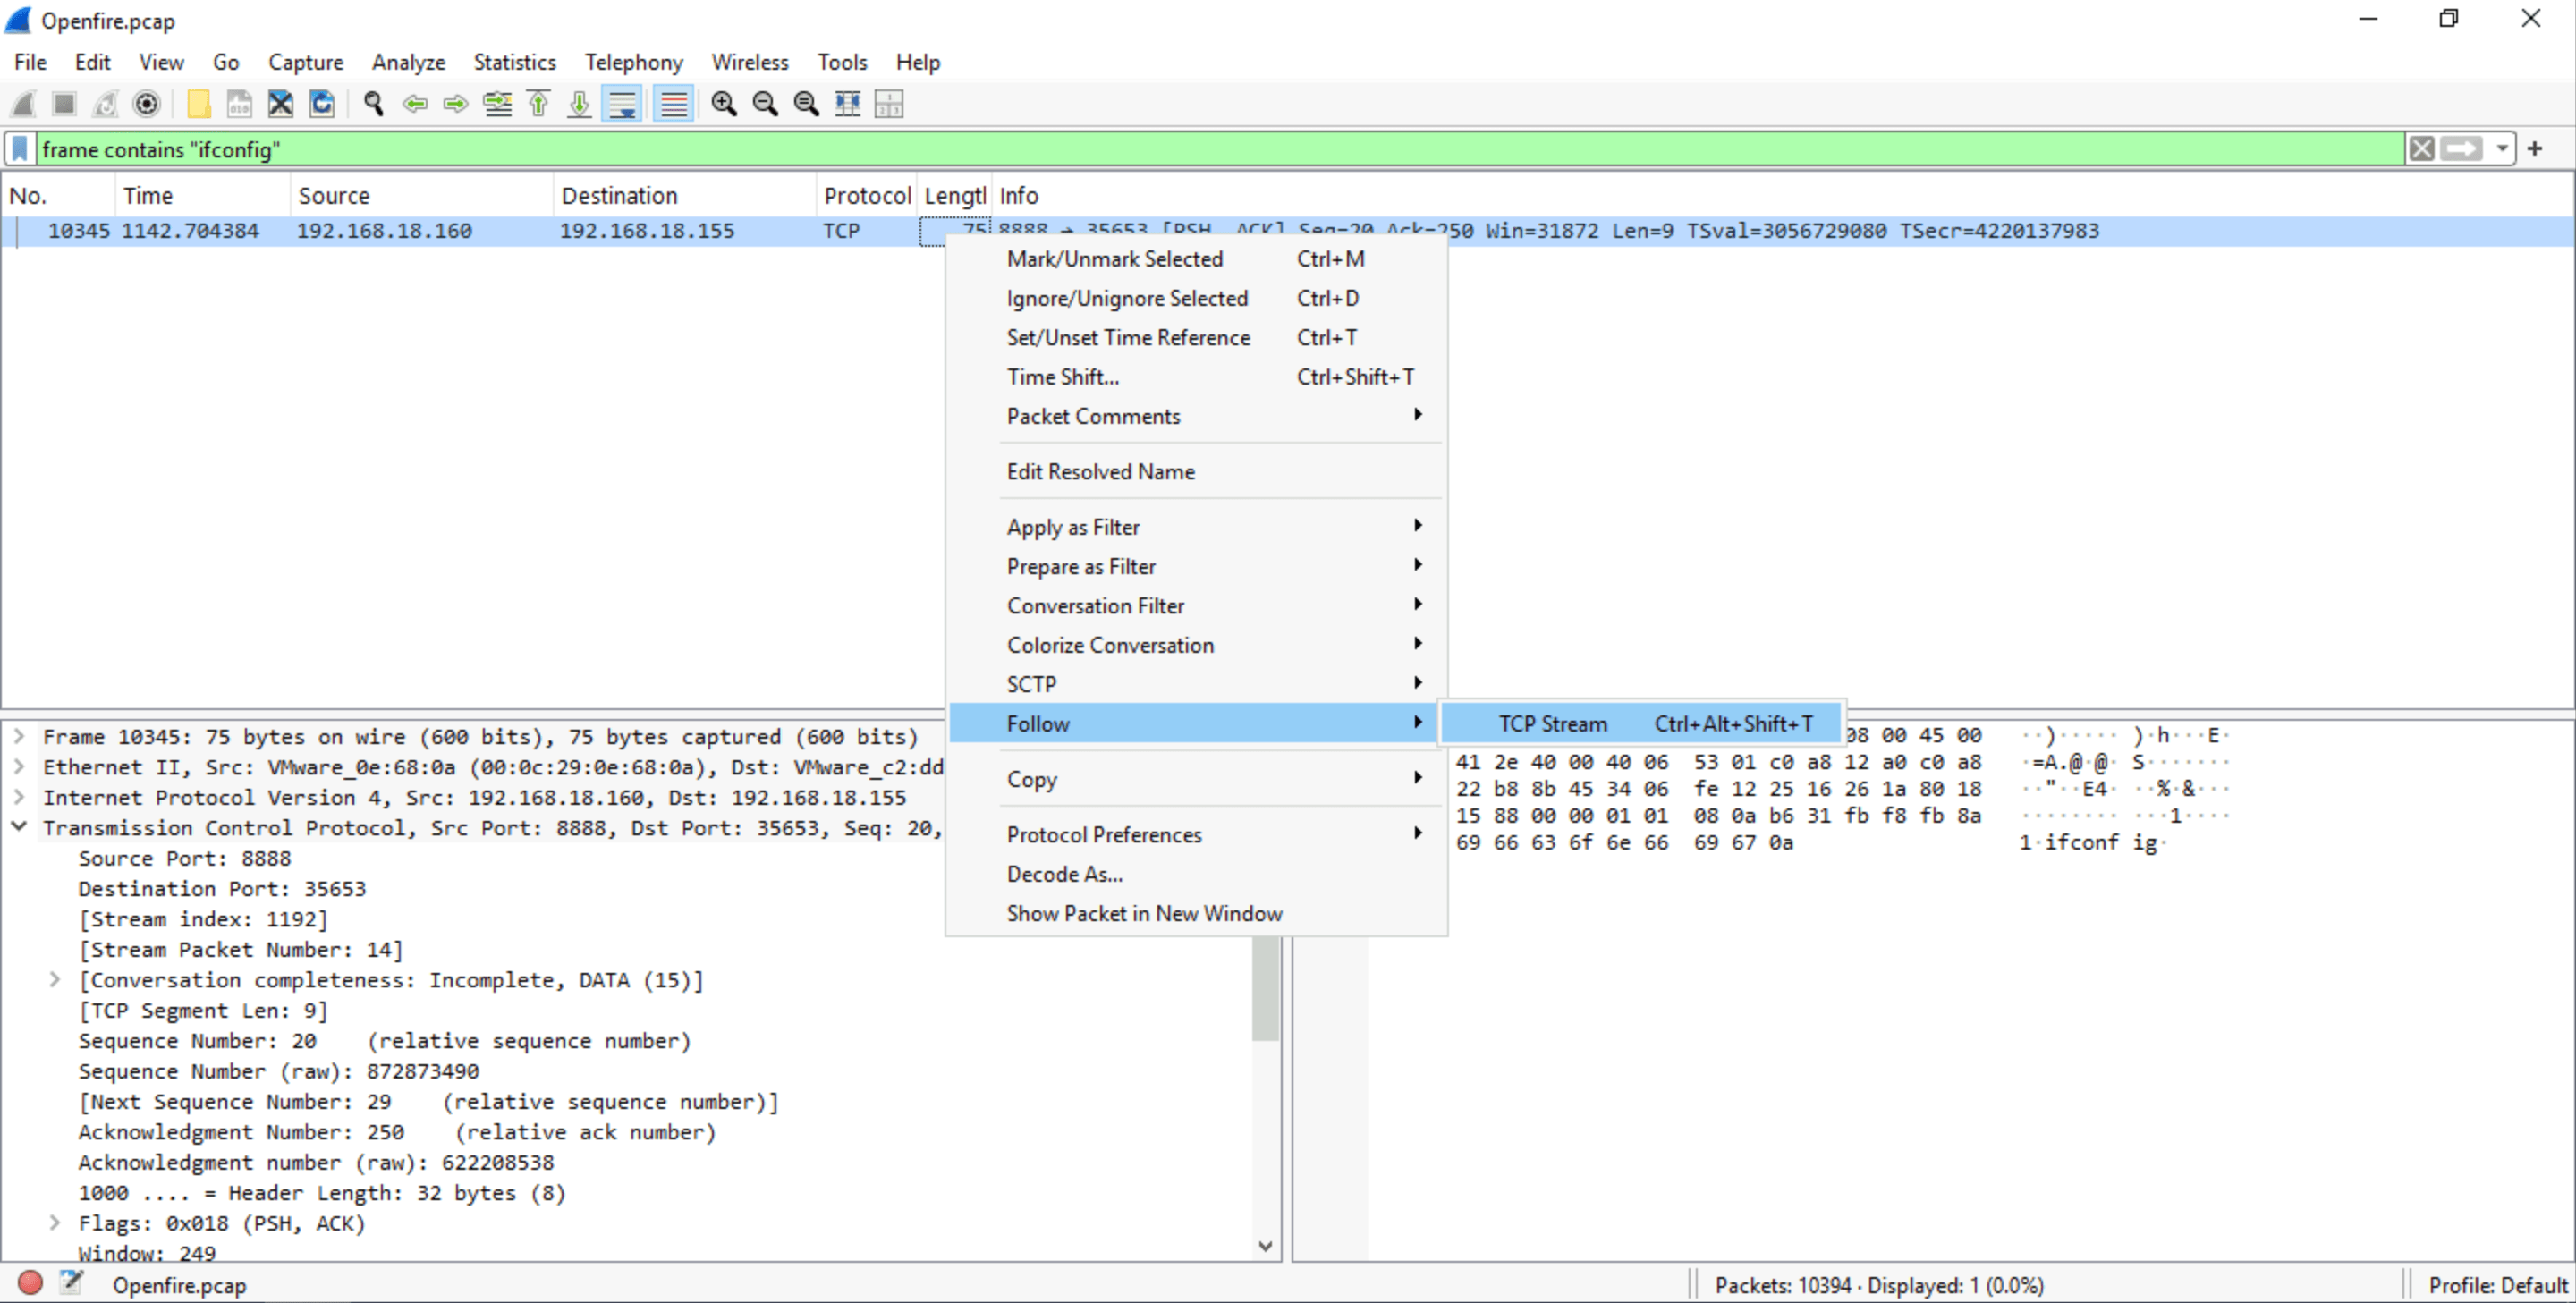Click Edit Resolved Name entry
Screen dimensions: 2576x1303
click(1196, 471)
